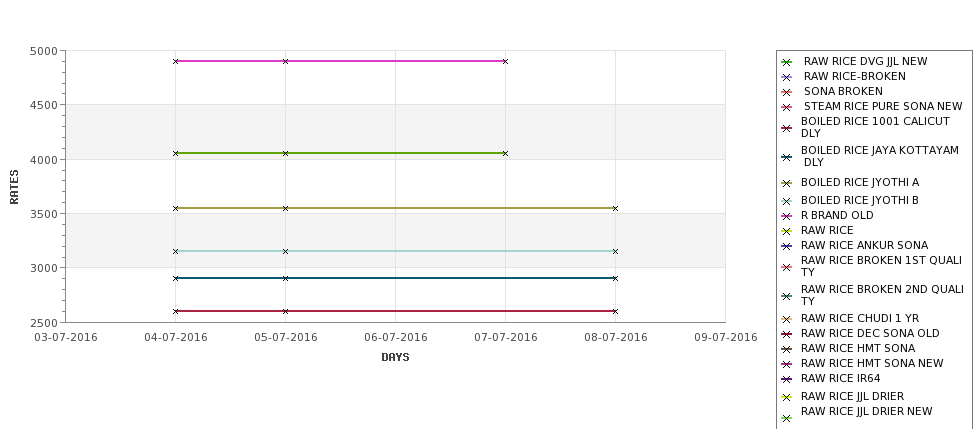The width and height of the screenshot is (975, 429).
Task: Click the RAW RICE DVG JJL NEW legend marker
Action: [x=787, y=62]
